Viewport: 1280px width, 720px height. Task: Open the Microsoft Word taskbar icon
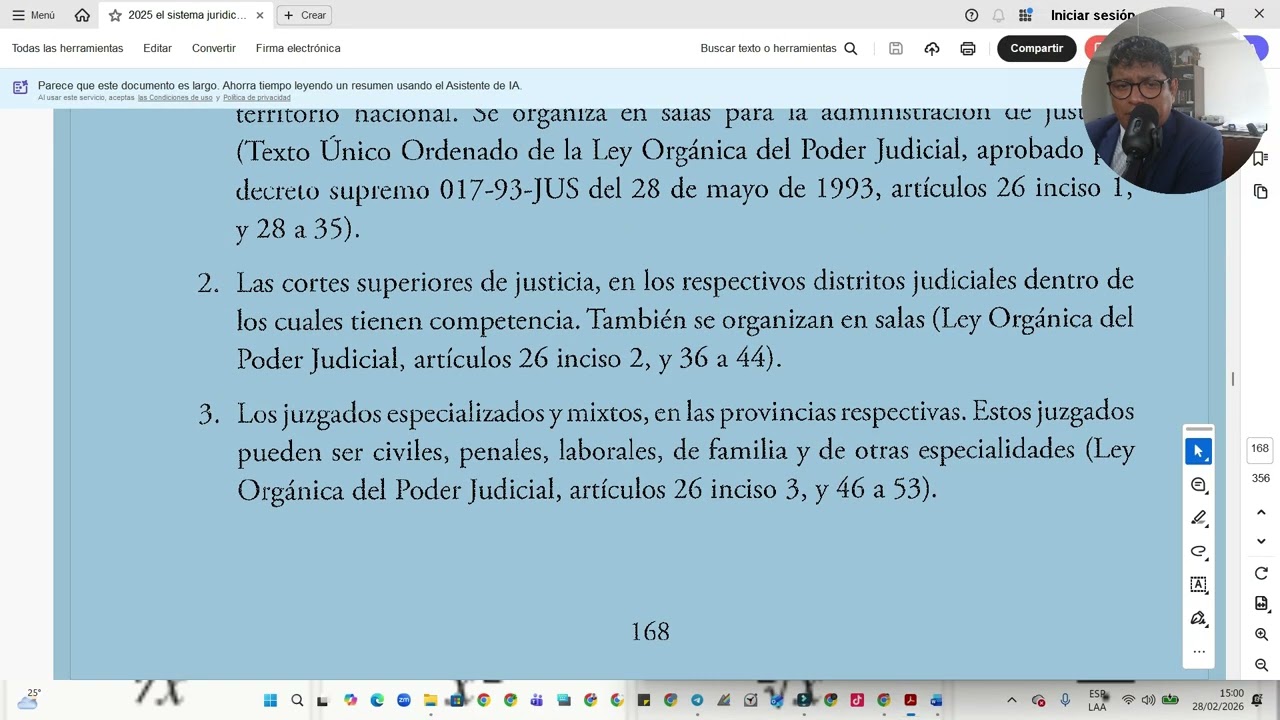pos(937,700)
